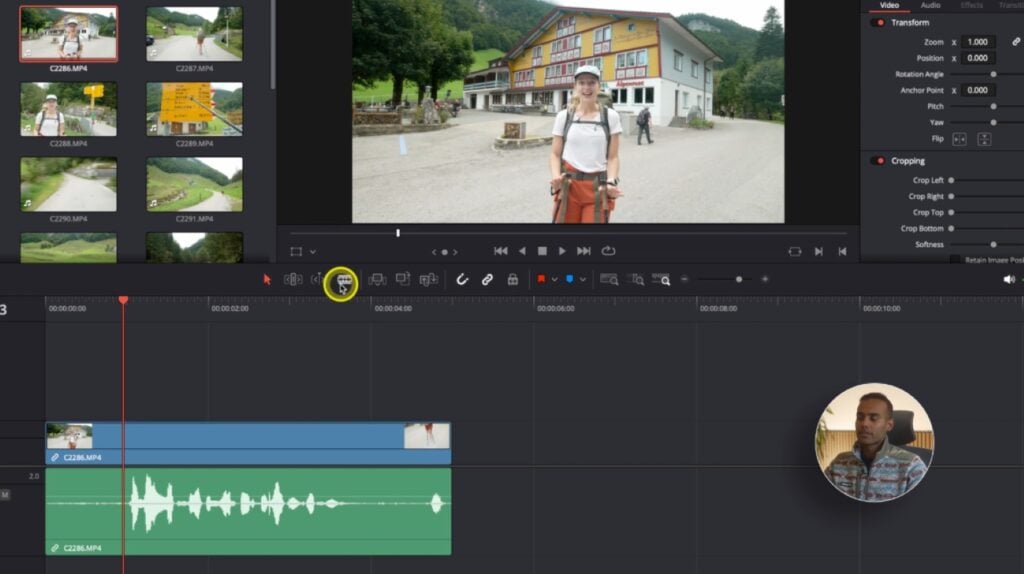Open the blue marker color dropdown
The image size is (1024, 574).
tap(583, 280)
